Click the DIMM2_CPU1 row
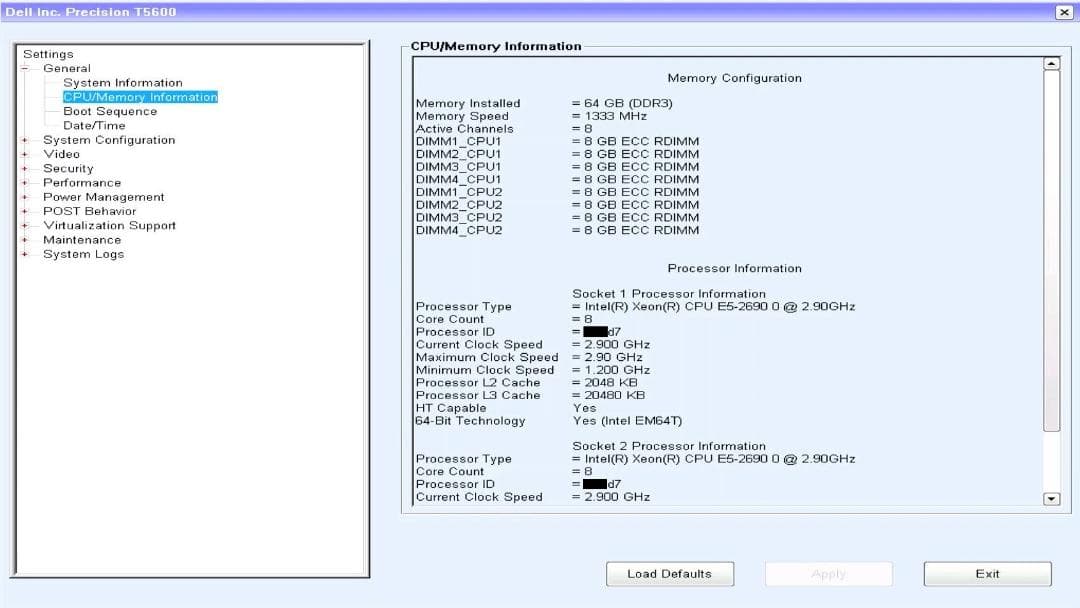1080x608 pixels. click(x=557, y=154)
